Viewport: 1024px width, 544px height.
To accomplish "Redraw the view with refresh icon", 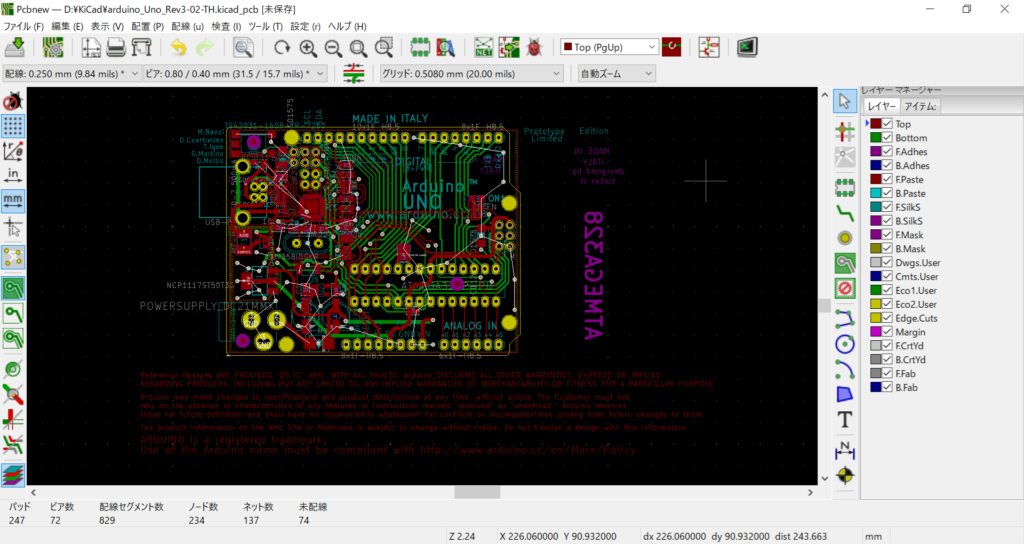I will click(281, 47).
